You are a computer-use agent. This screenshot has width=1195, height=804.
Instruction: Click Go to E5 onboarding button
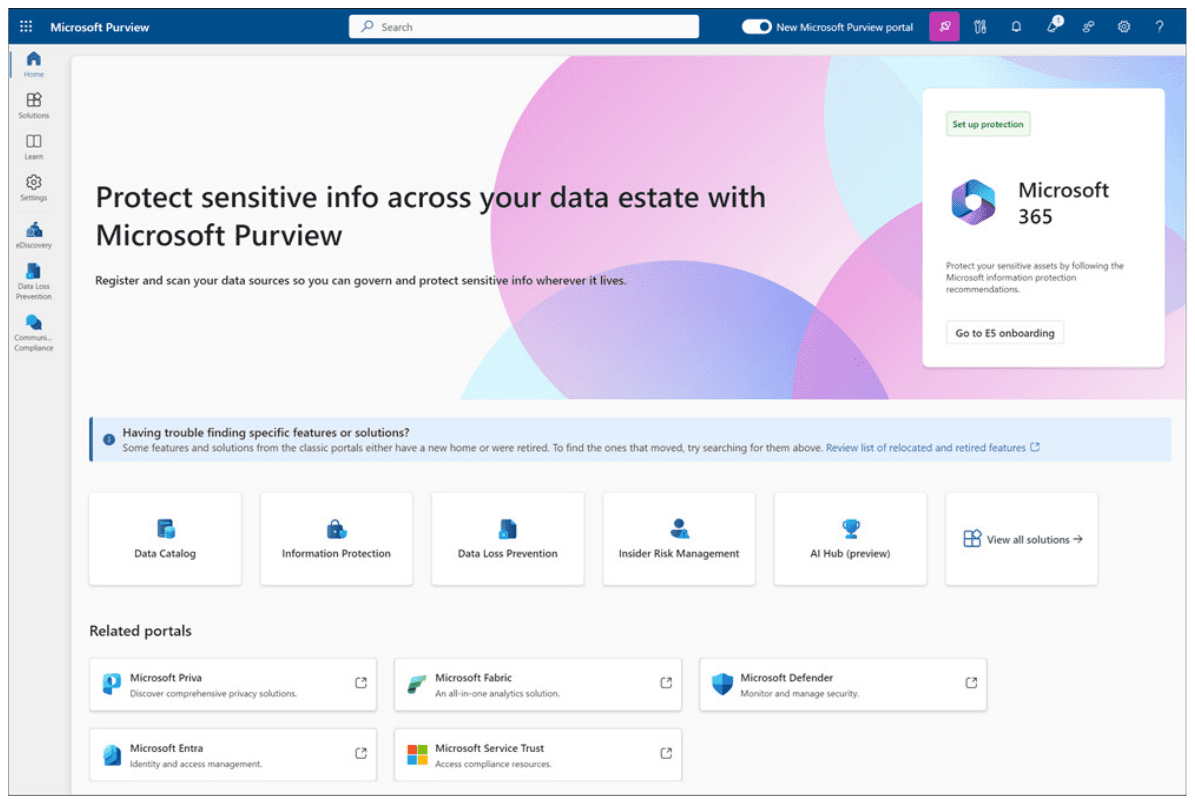coord(1004,333)
